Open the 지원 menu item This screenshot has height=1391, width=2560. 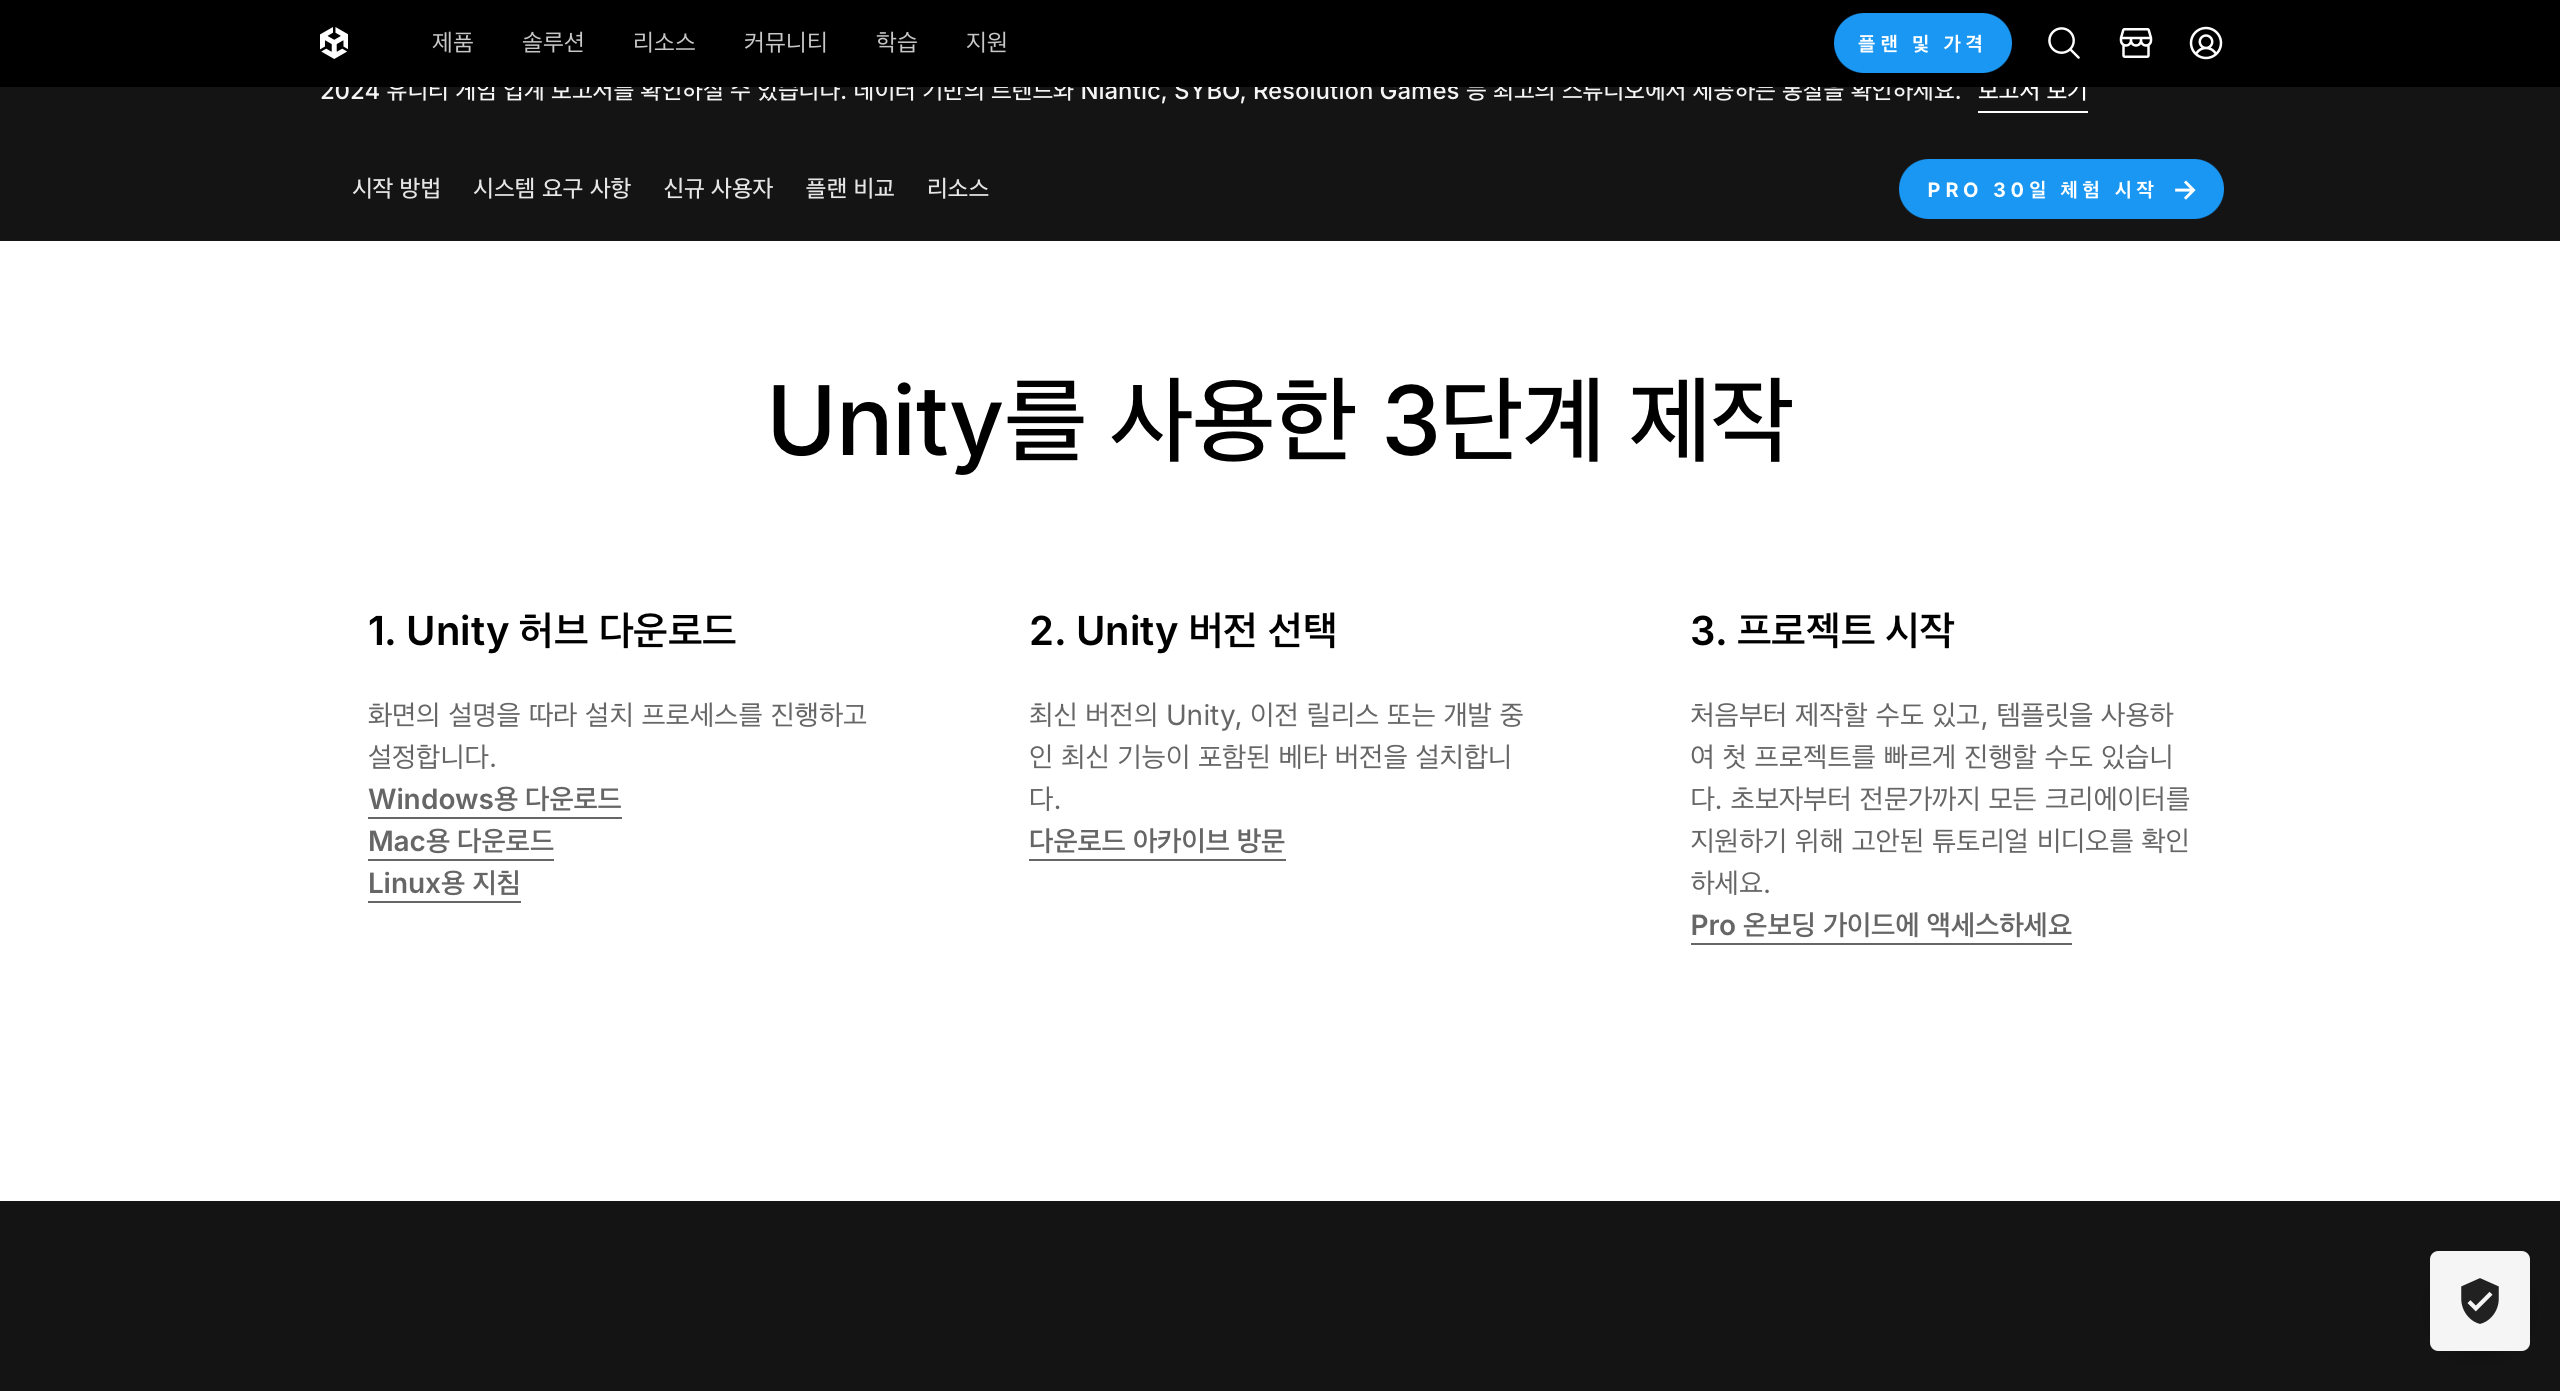tap(986, 42)
